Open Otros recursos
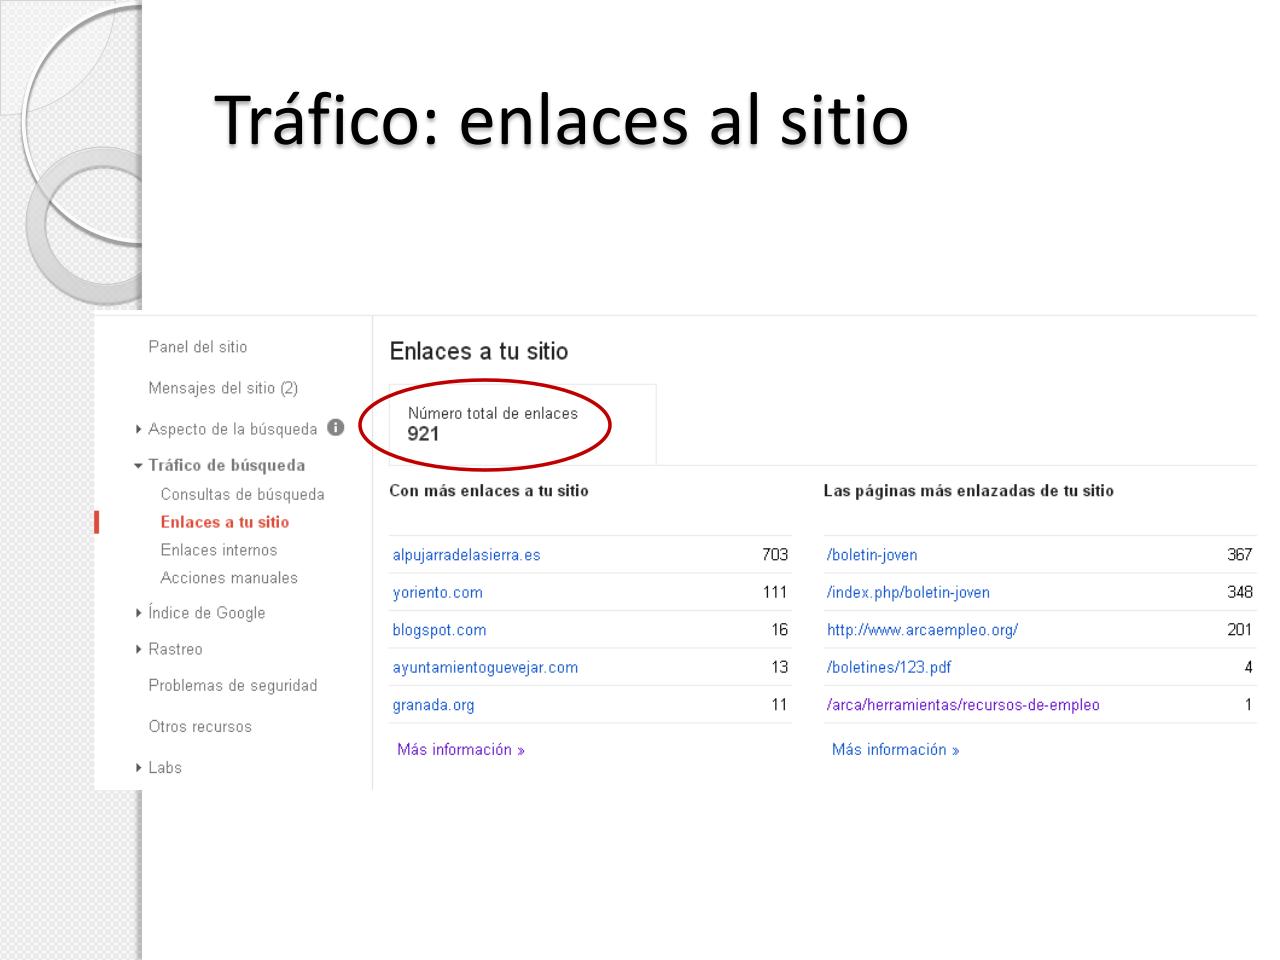 [x=200, y=727]
